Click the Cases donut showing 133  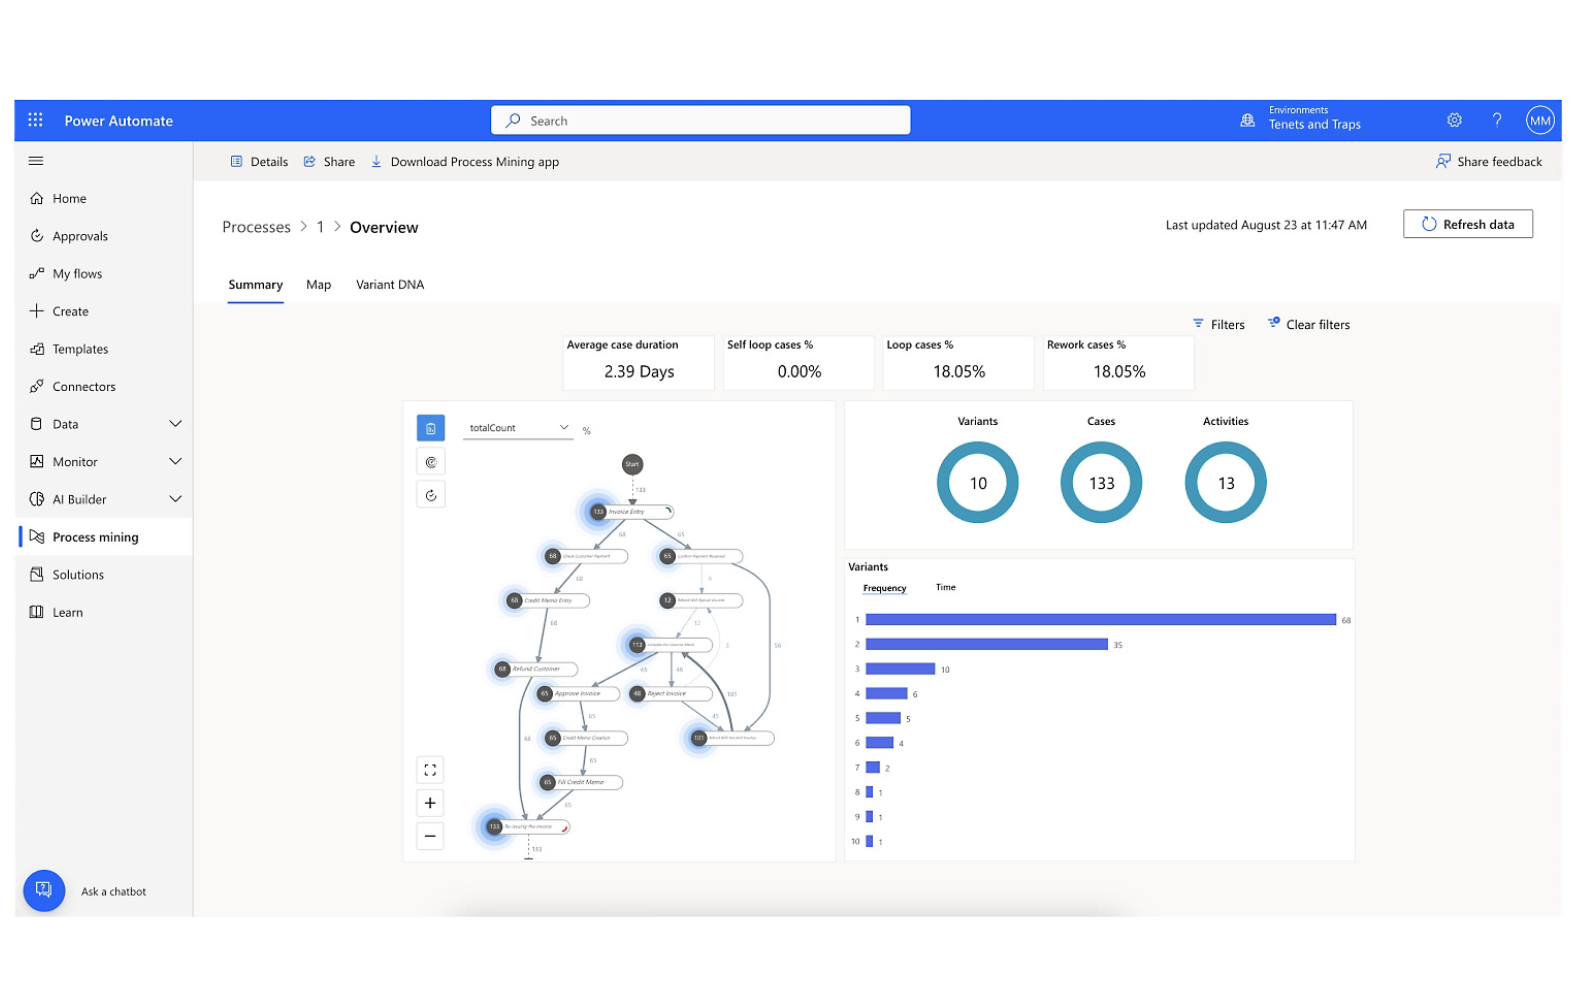tap(1101, 483)
